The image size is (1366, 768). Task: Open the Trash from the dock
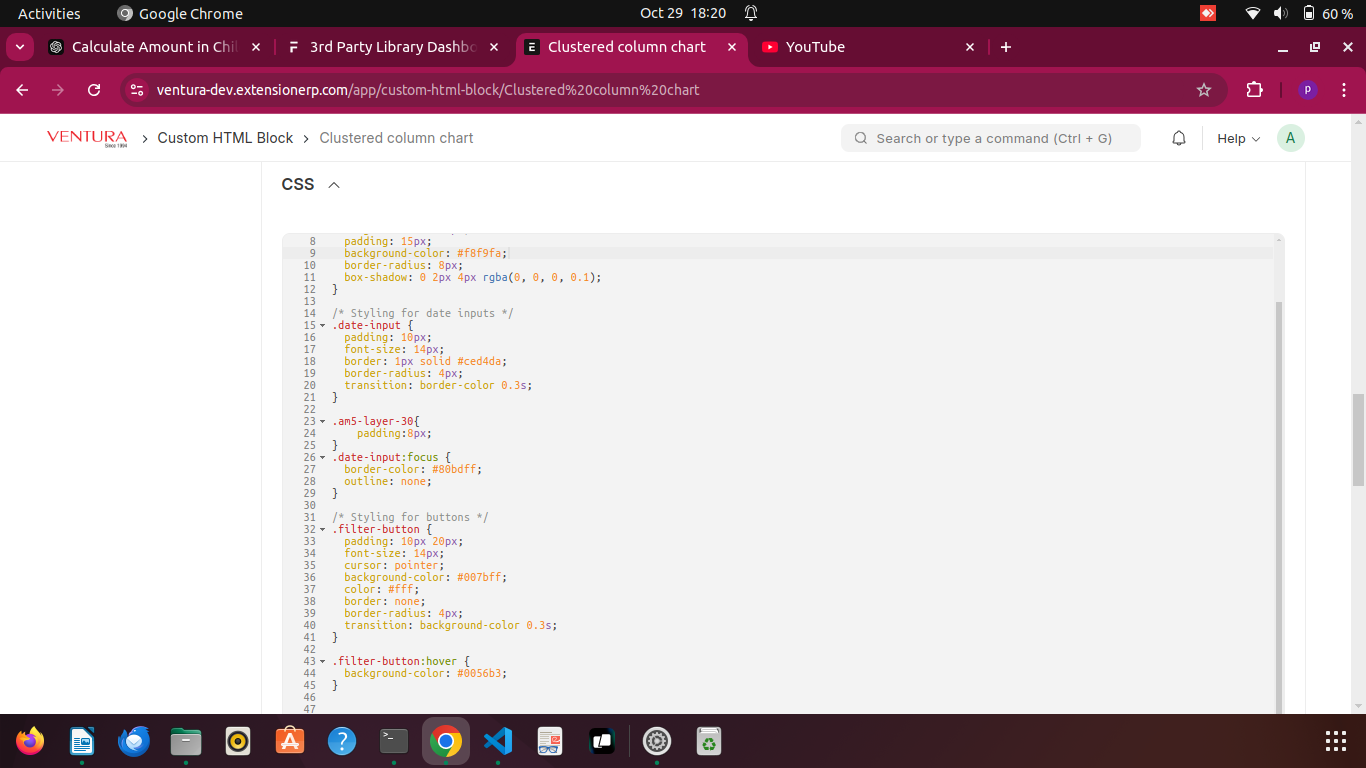tap(709, 741)
